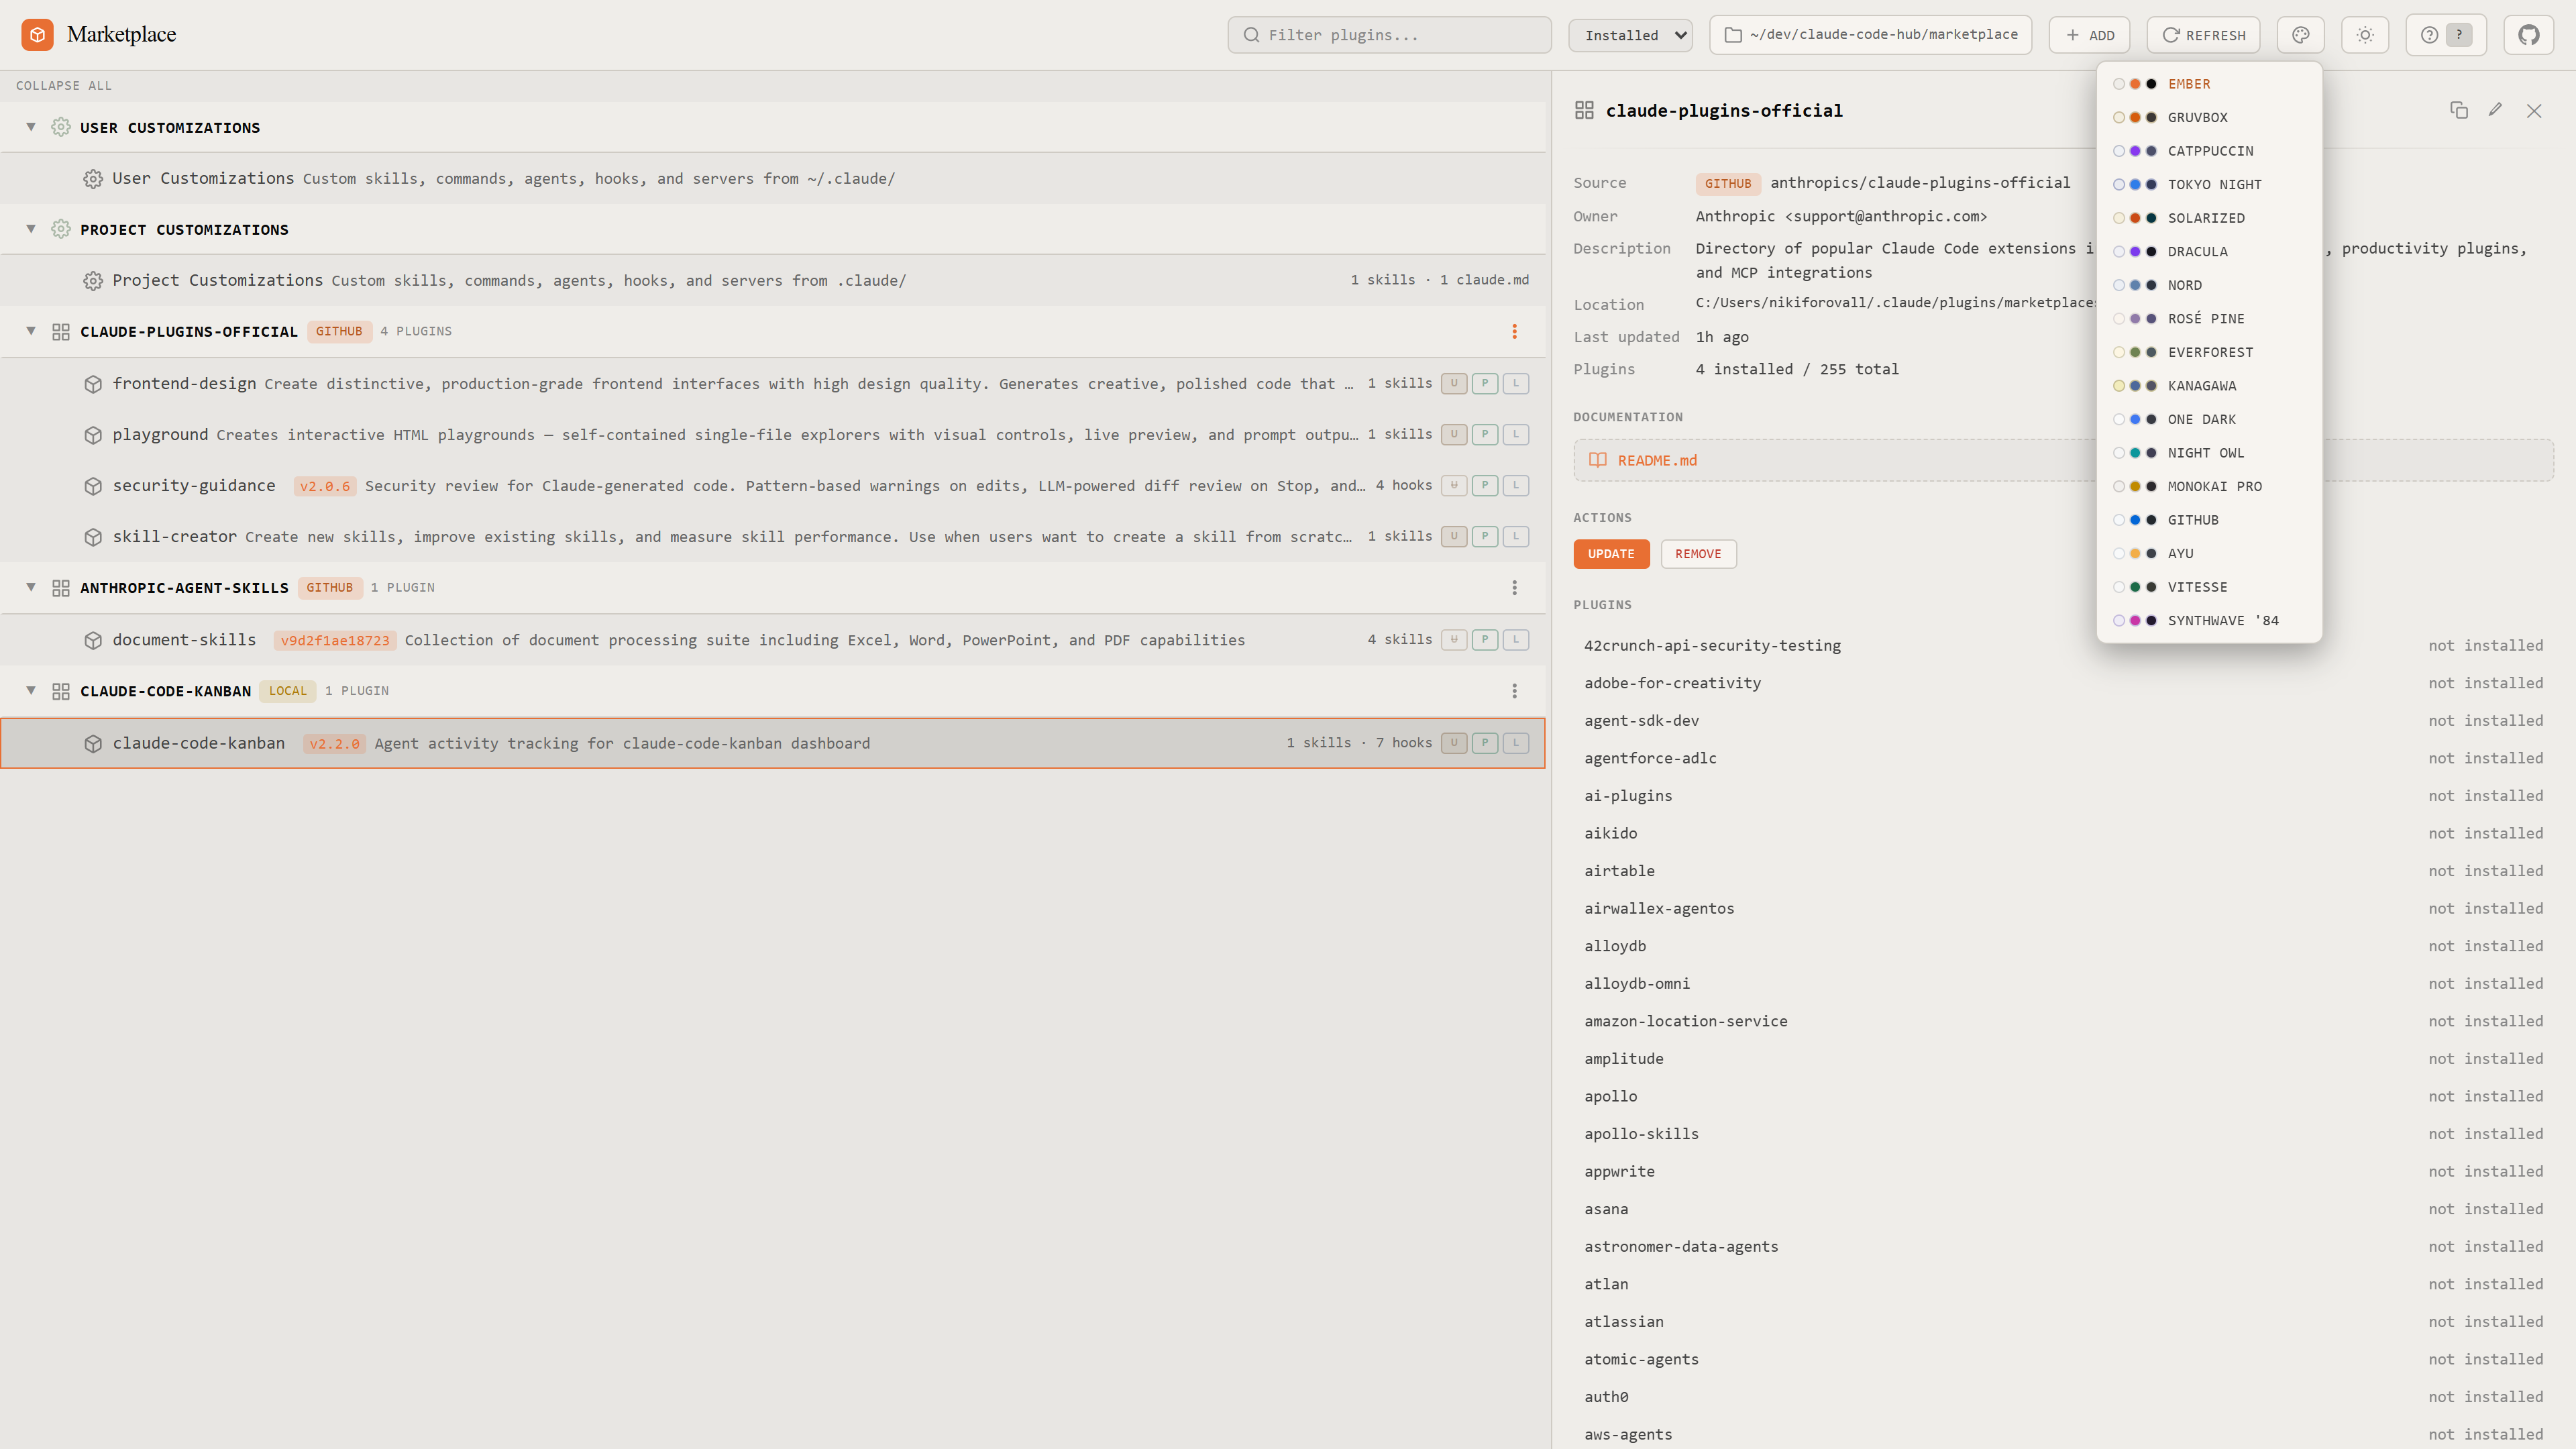Toggle U scope for playground
The width and height of the screenshot is (2576, 1449).
(1454, 434)
